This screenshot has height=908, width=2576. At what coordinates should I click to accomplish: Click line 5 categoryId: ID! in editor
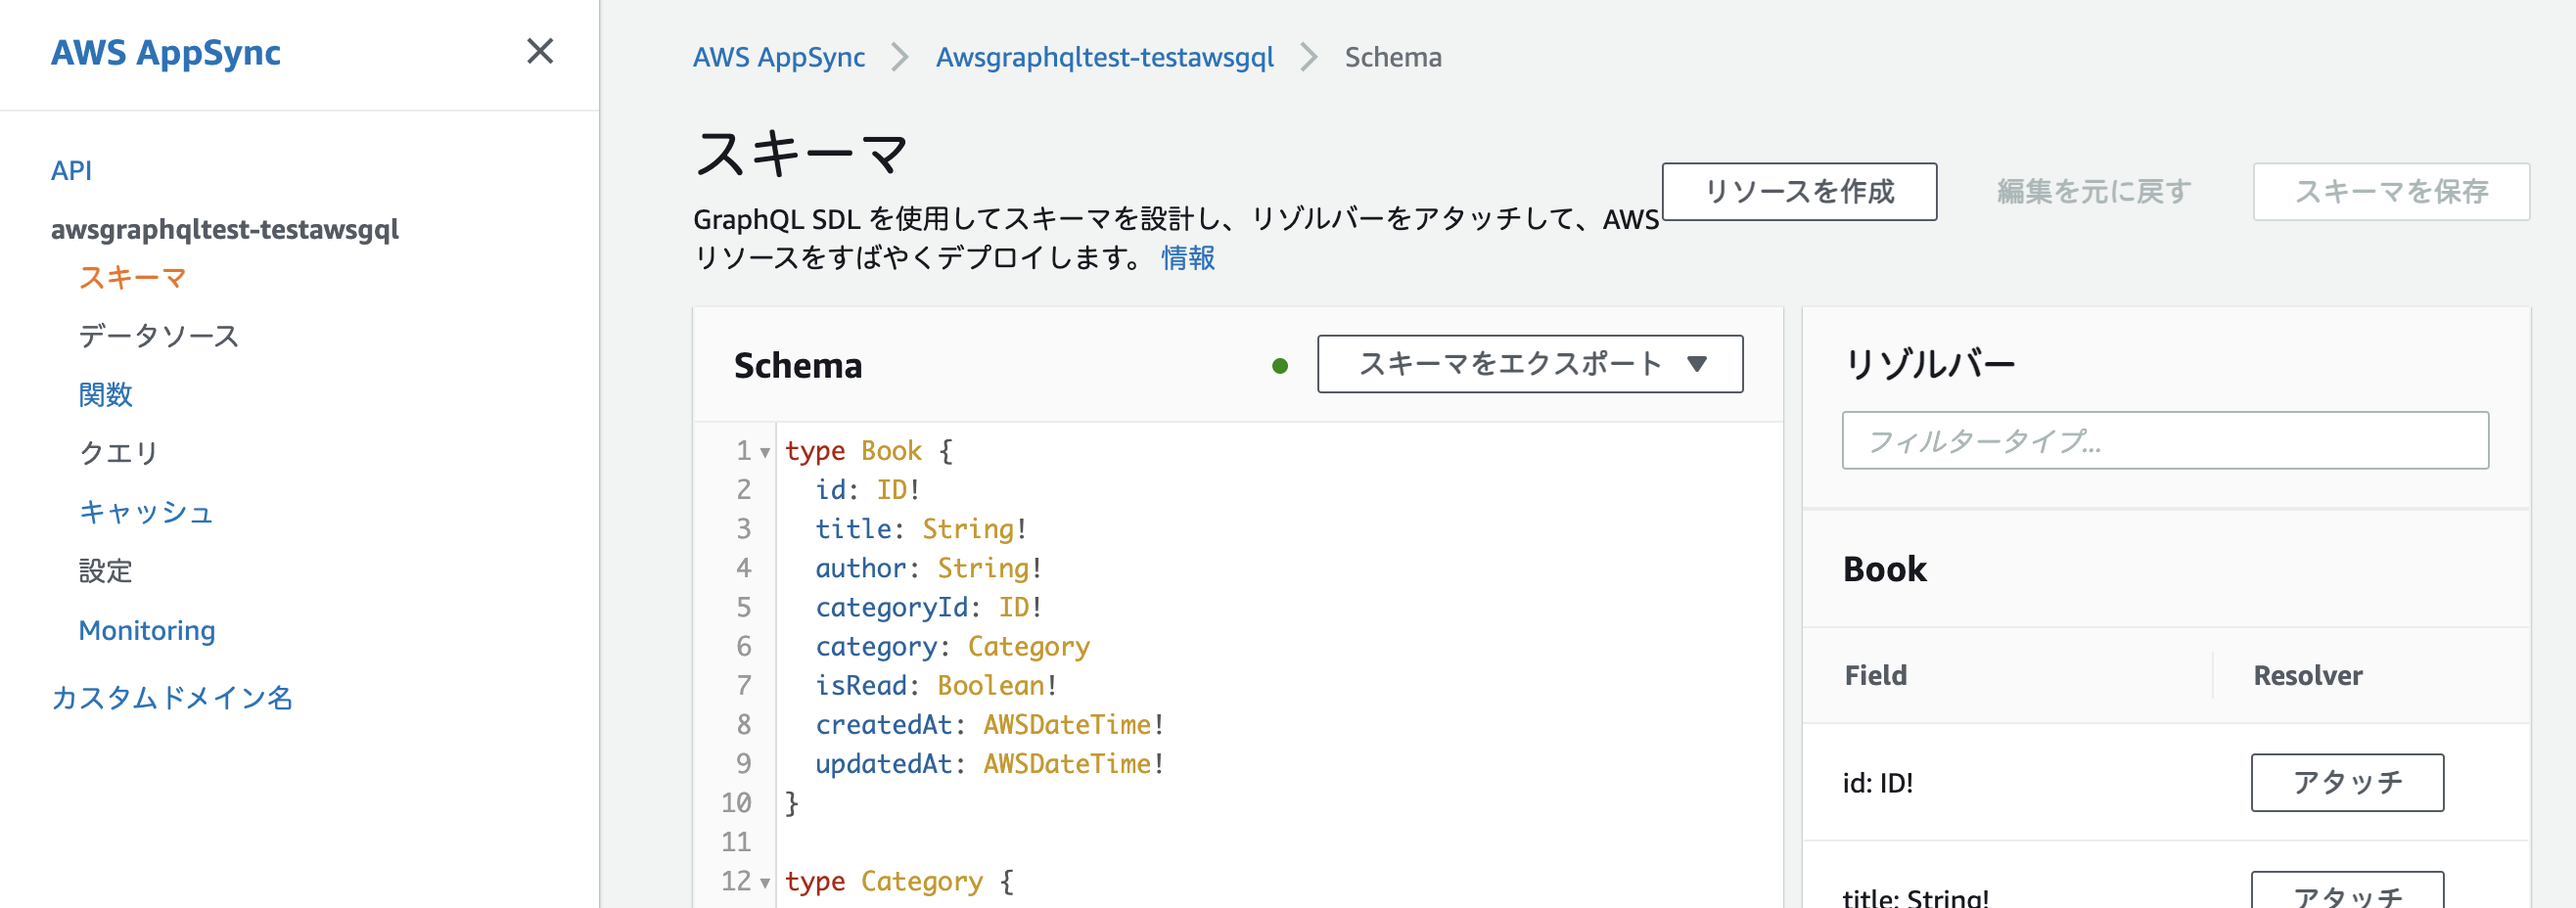929,607
